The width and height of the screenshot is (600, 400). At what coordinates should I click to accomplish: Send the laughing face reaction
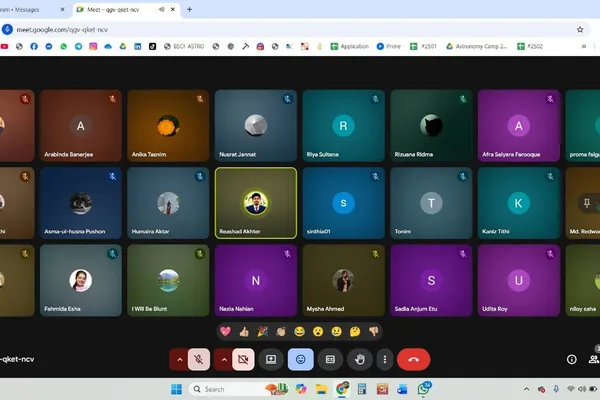[x=299, y=331]
